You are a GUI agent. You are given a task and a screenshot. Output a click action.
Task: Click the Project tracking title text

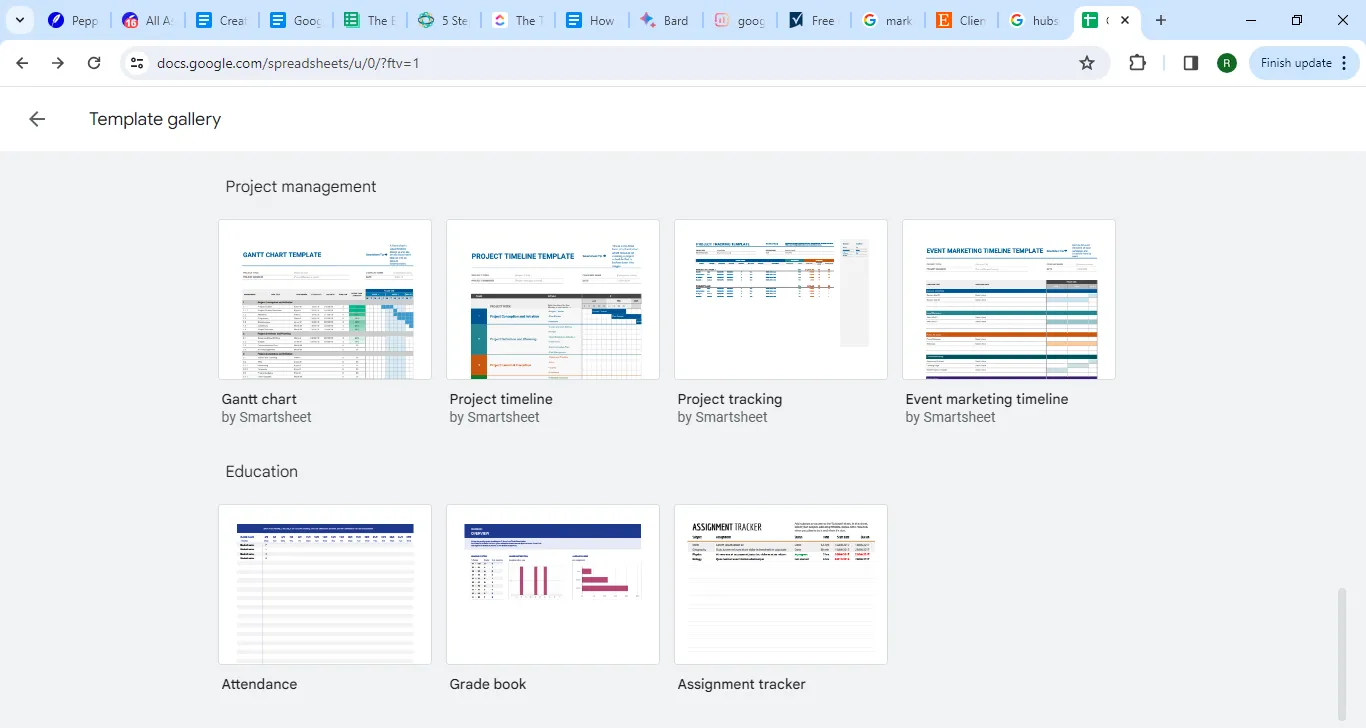[730, 399]
